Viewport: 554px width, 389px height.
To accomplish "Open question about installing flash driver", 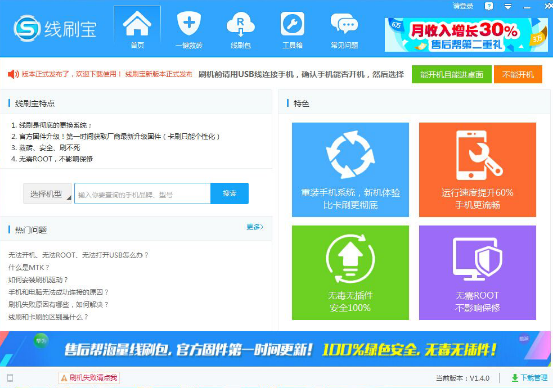I will tap(38, 280).
